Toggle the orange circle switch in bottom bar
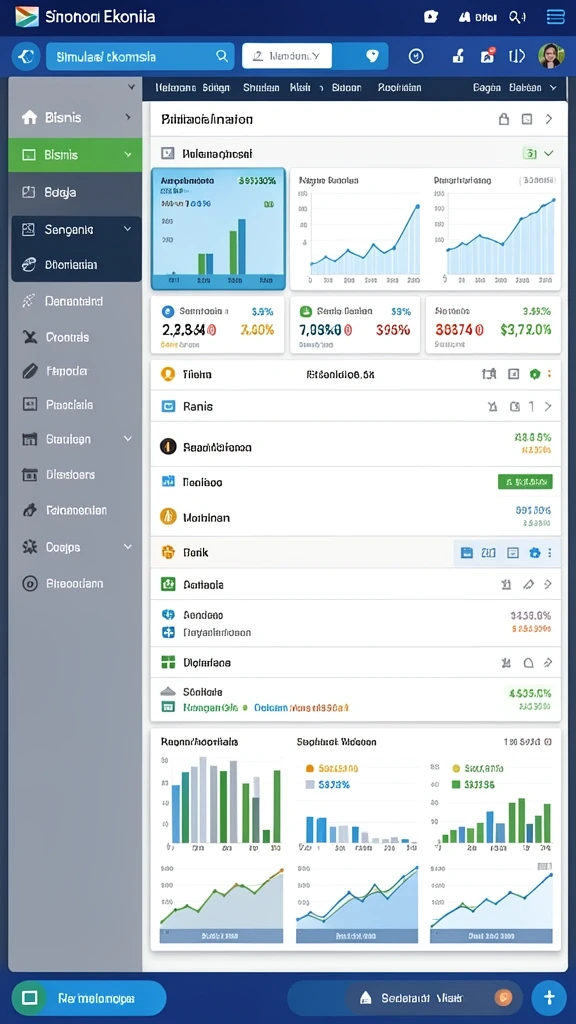This screenshot has height=1024, width=576. pos(503,997)
